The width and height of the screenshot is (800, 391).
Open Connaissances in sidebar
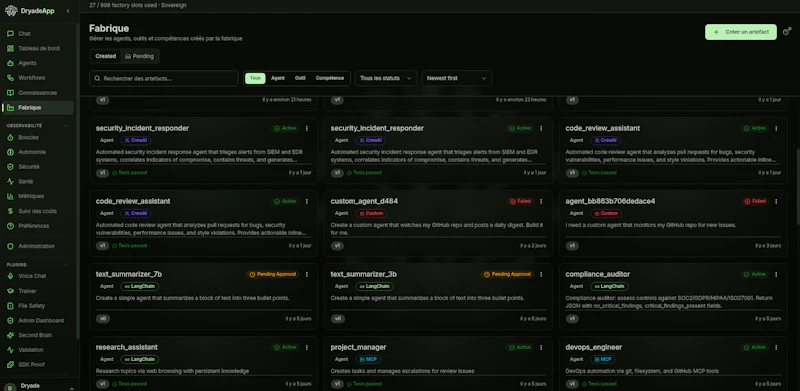coord(38,93)
